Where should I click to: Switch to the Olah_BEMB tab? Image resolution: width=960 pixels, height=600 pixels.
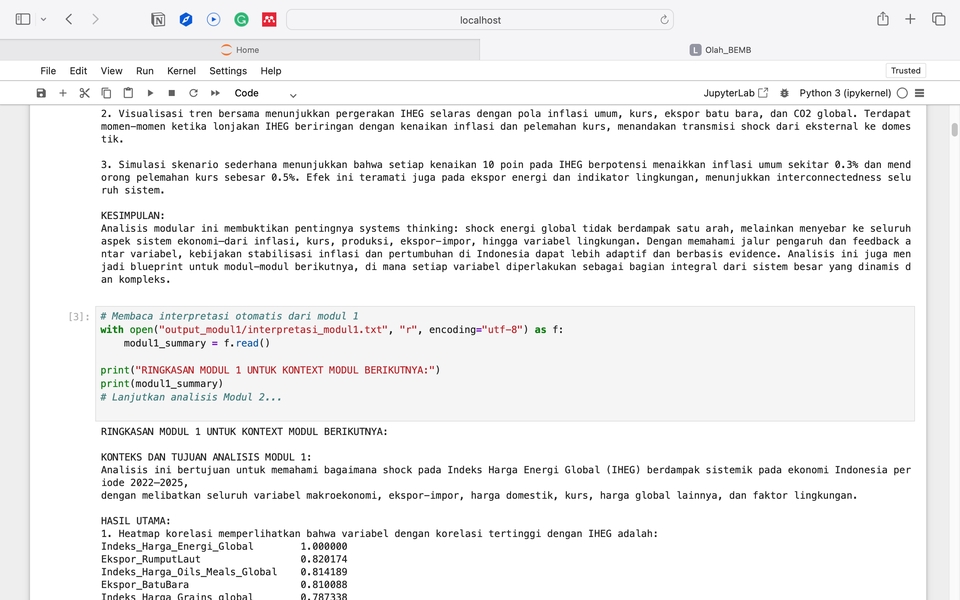tap(719, 50)
